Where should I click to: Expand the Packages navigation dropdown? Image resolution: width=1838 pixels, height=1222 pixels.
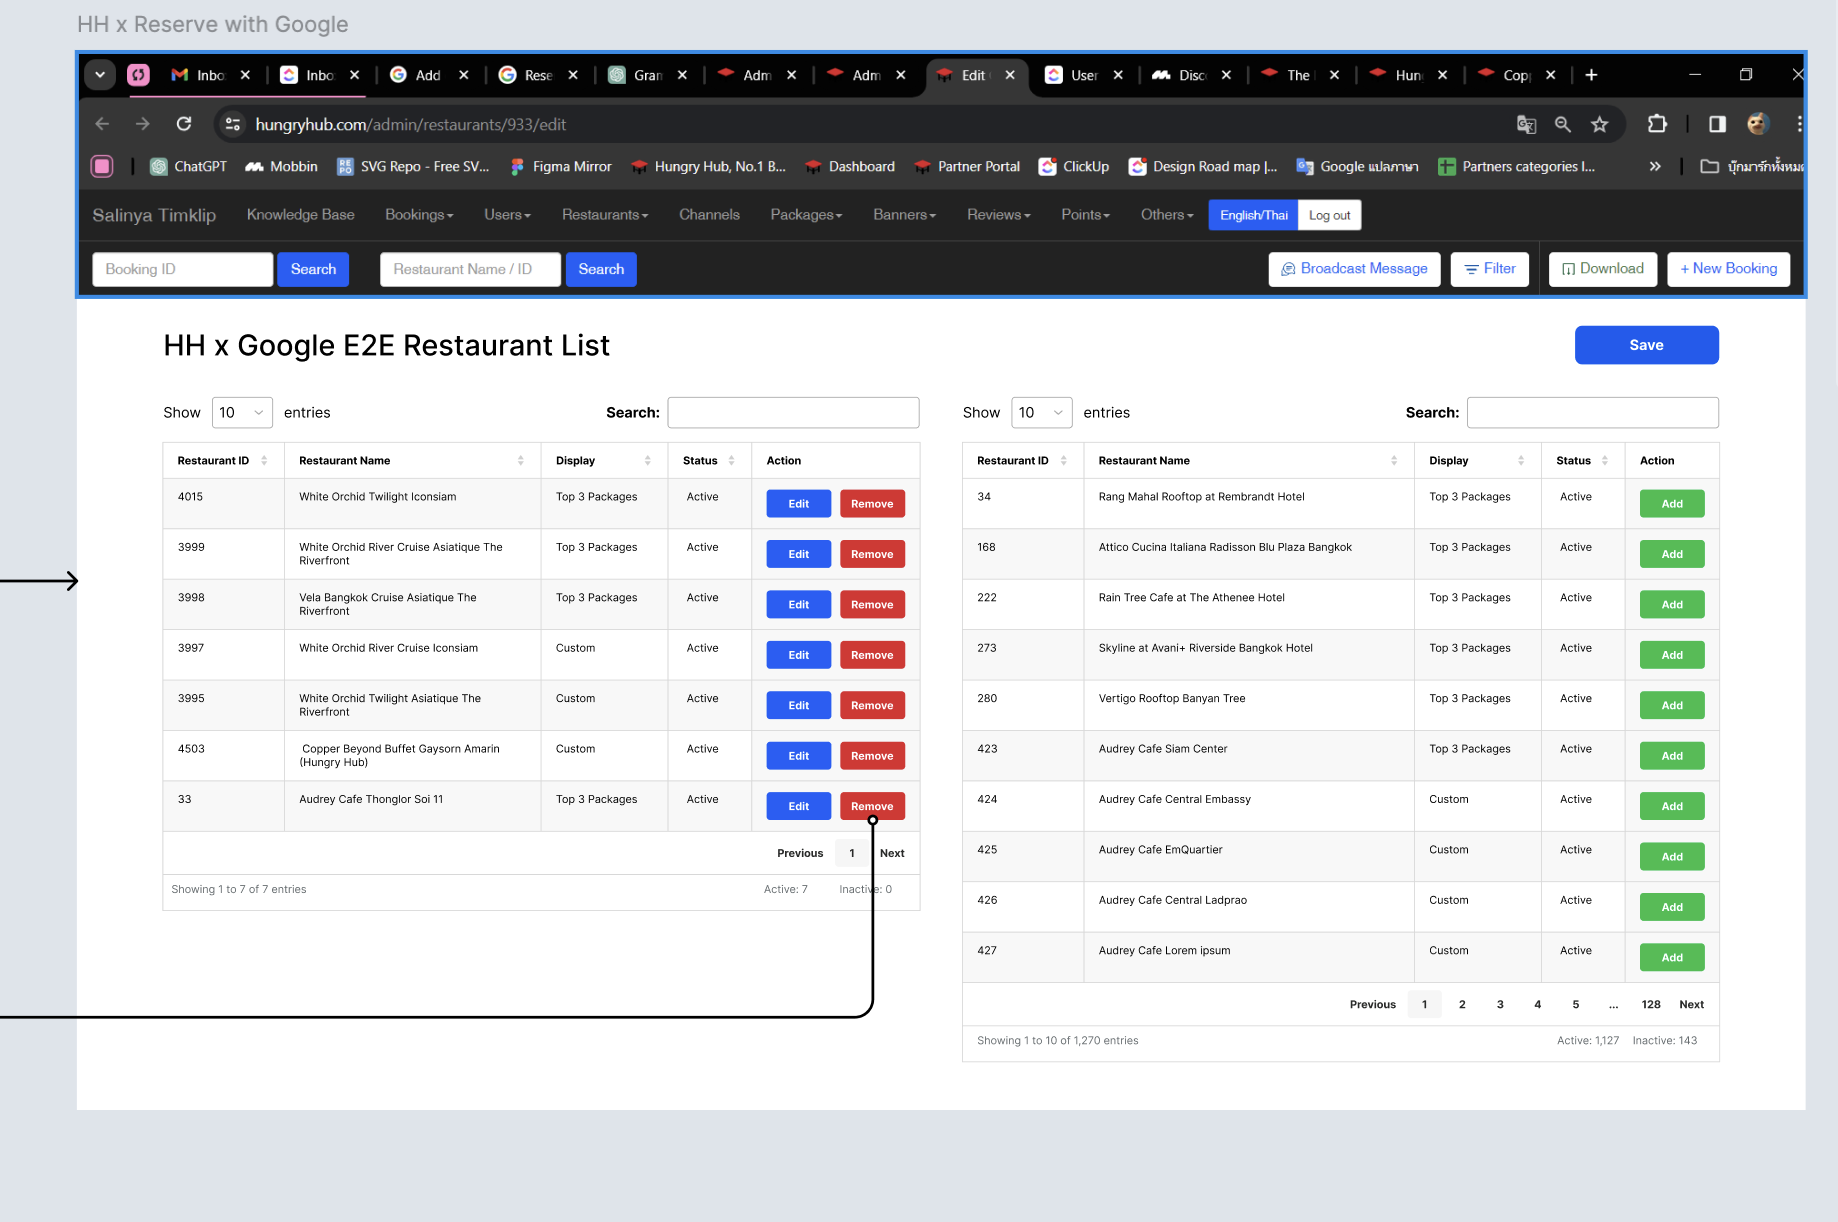806,215
